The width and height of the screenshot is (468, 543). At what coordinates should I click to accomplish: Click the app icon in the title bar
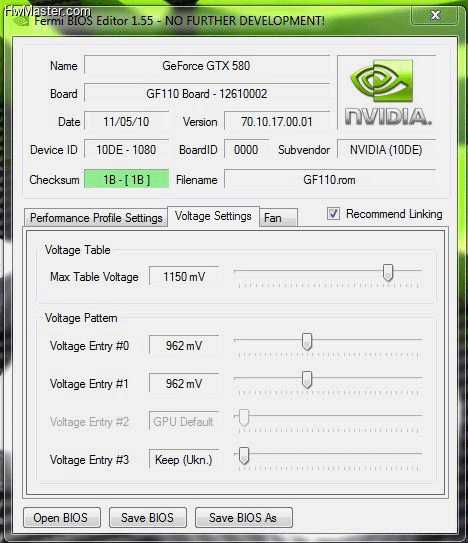tap(21, 21)
